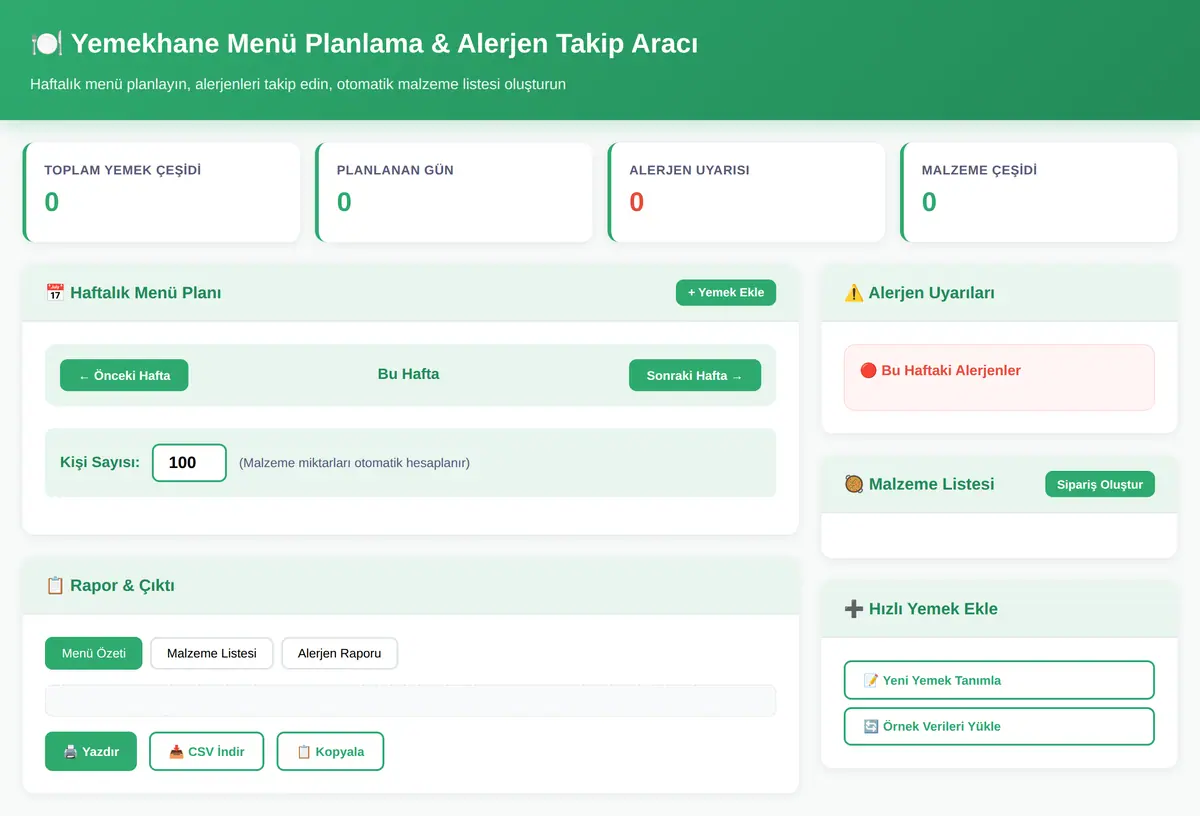The height and width of the screenshot is (816, 1200).
Task: Switch to Alerjen Raporu tab
Action: point(339,653)
